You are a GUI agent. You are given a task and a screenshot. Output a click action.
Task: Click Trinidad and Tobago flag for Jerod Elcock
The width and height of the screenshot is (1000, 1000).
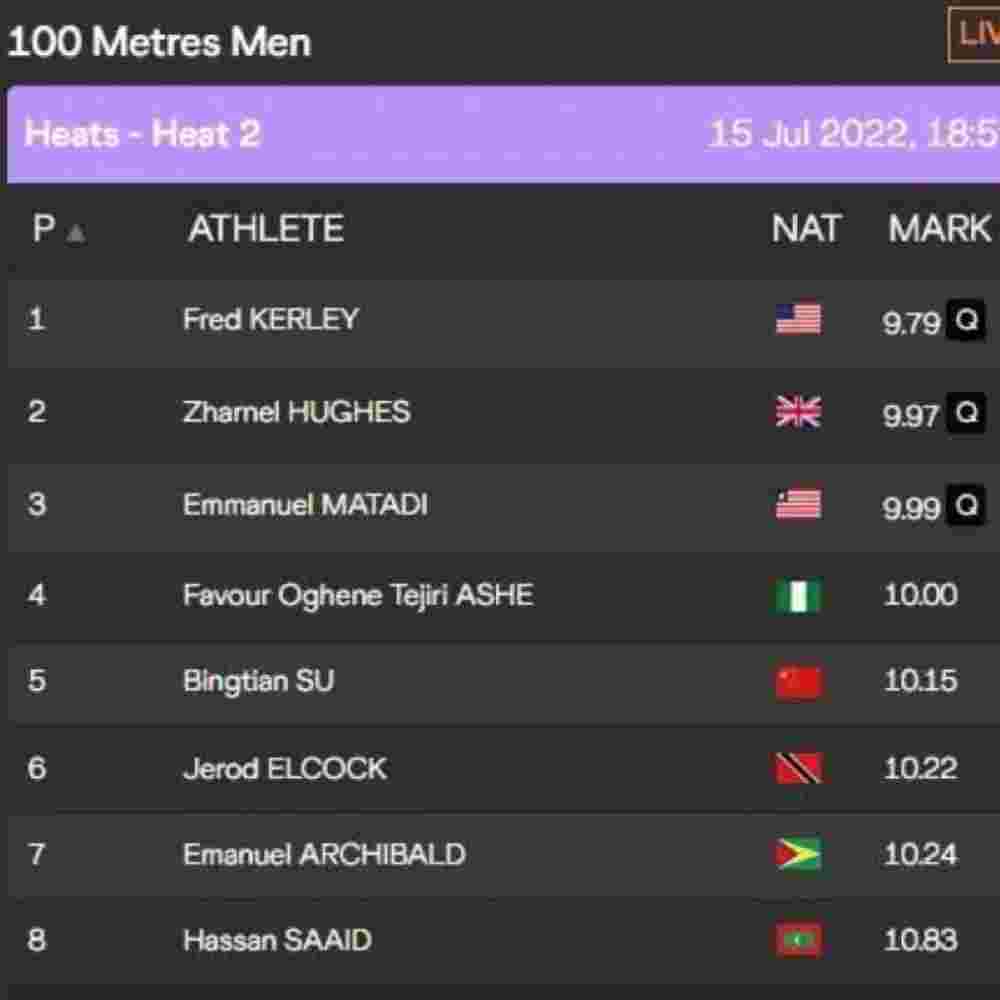click(x=798, y=768)
